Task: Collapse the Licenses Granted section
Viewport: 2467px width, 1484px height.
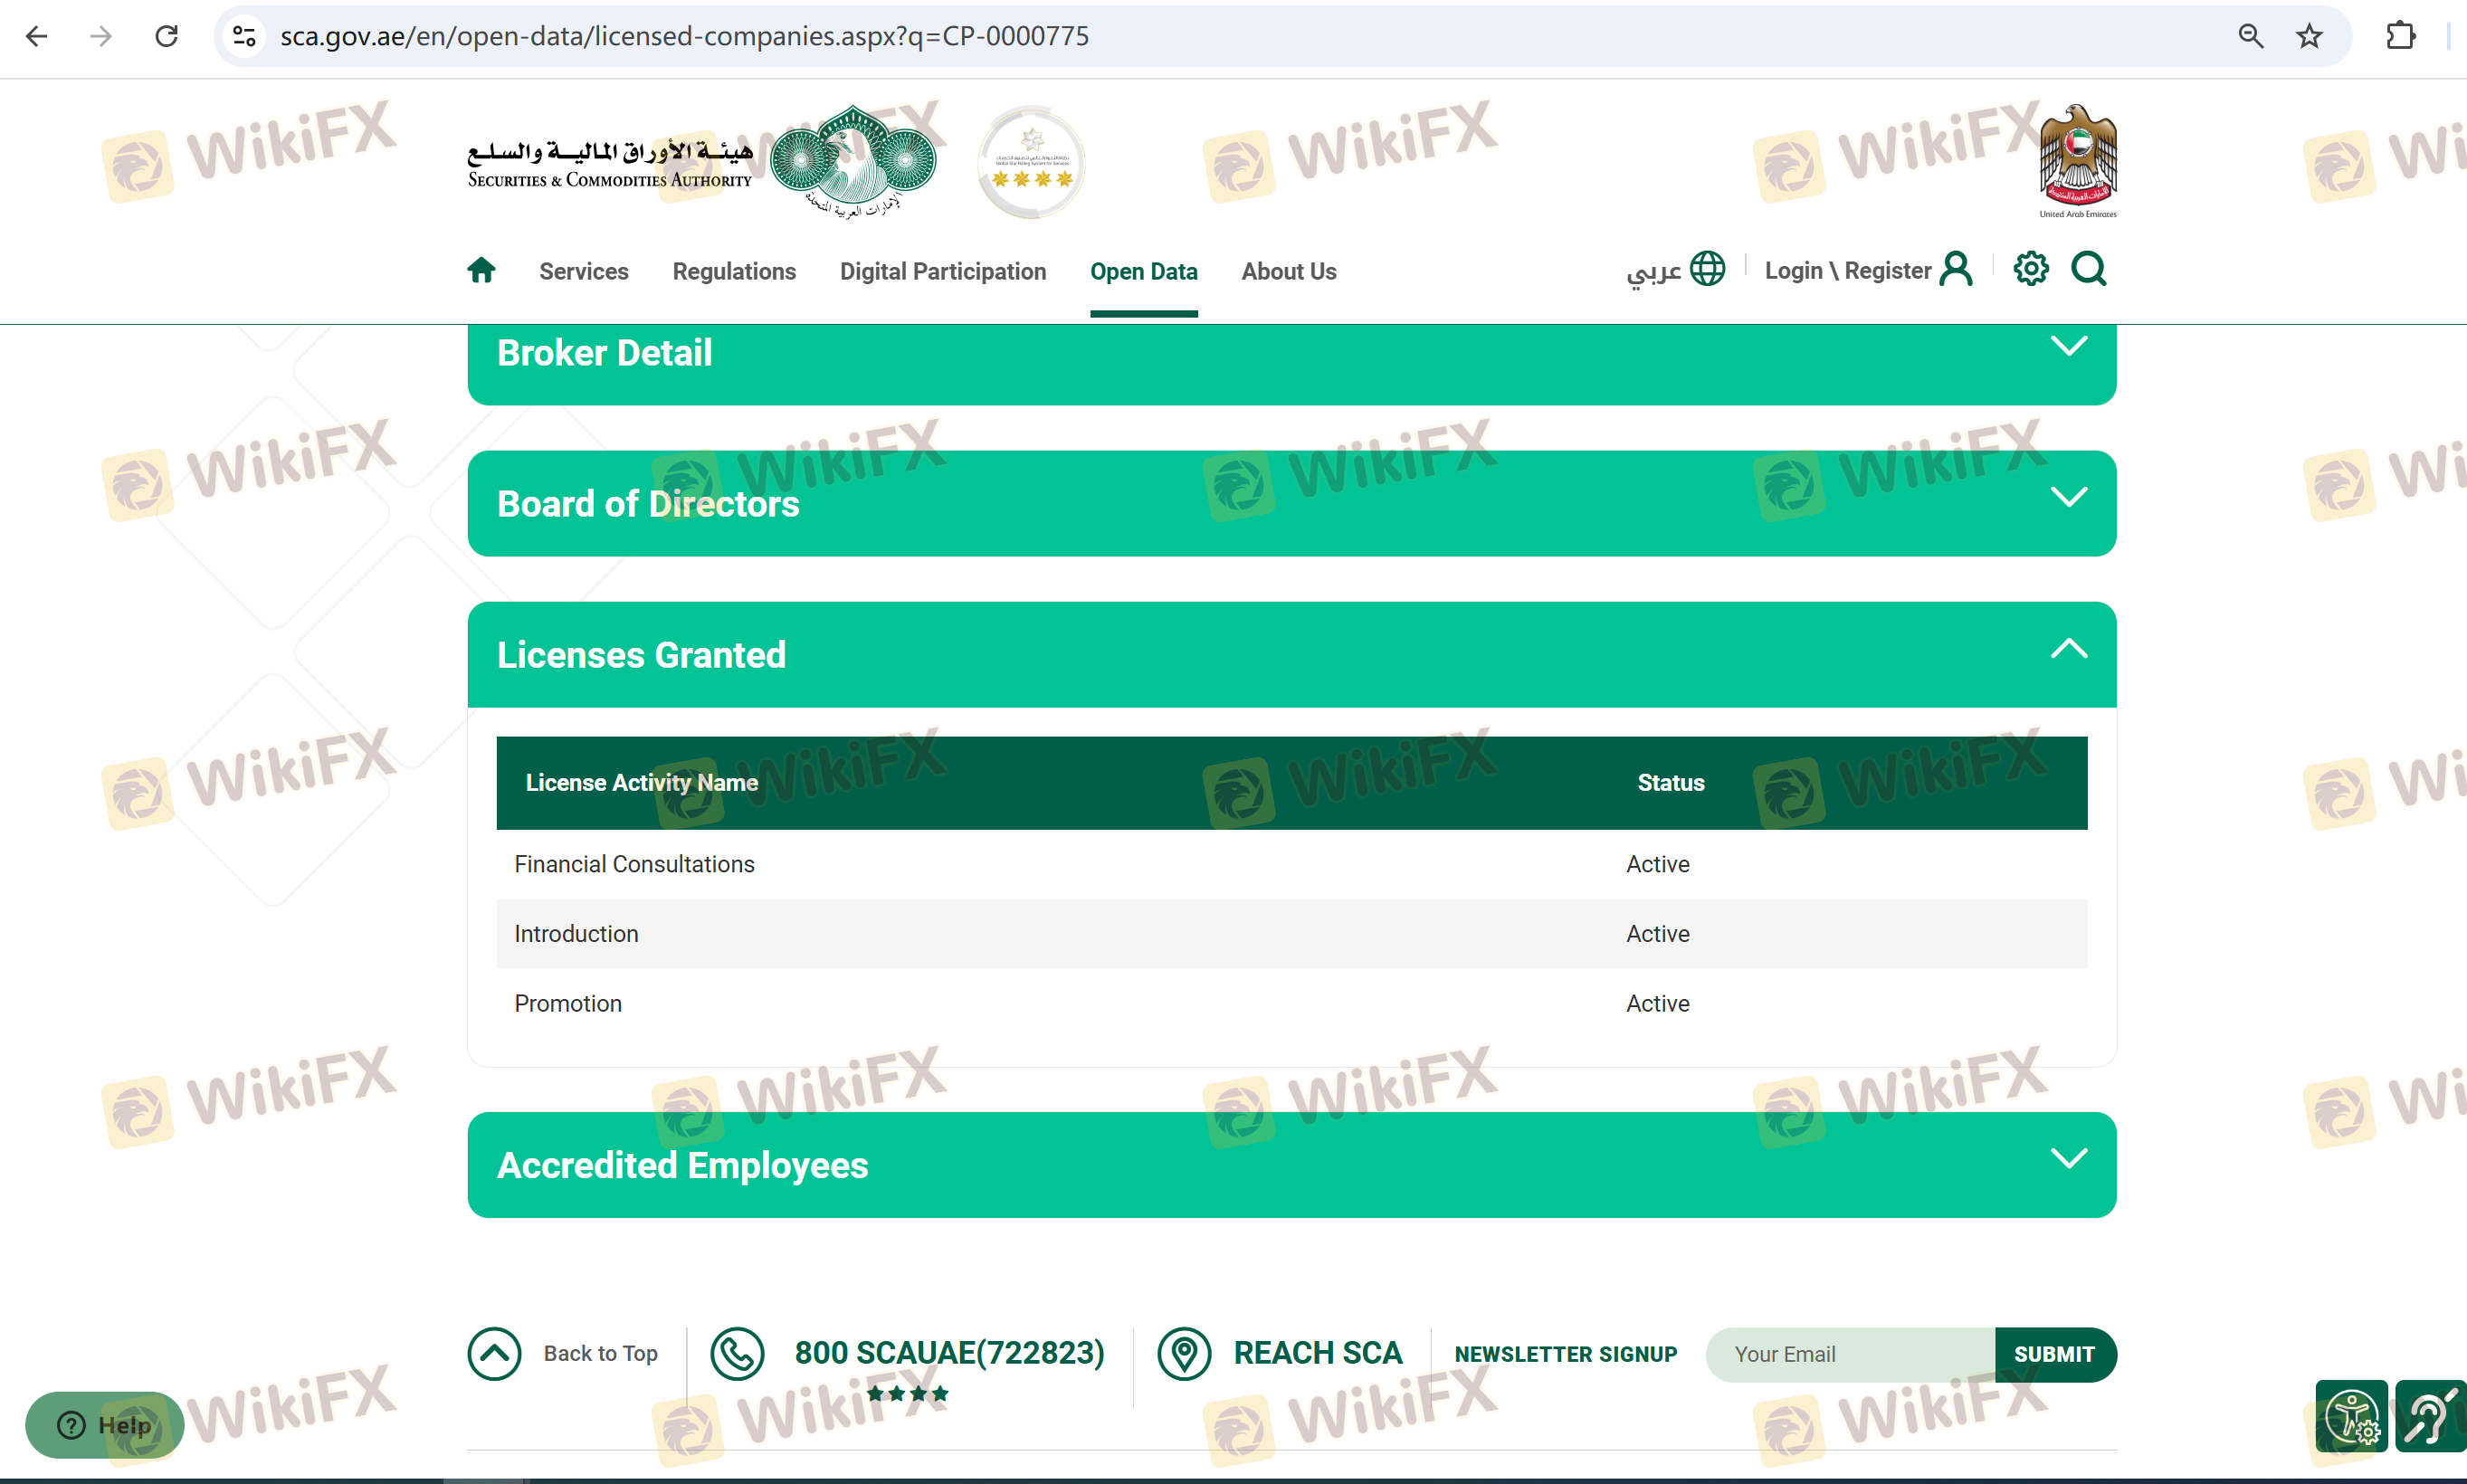Action: [x=2068, y=649]
